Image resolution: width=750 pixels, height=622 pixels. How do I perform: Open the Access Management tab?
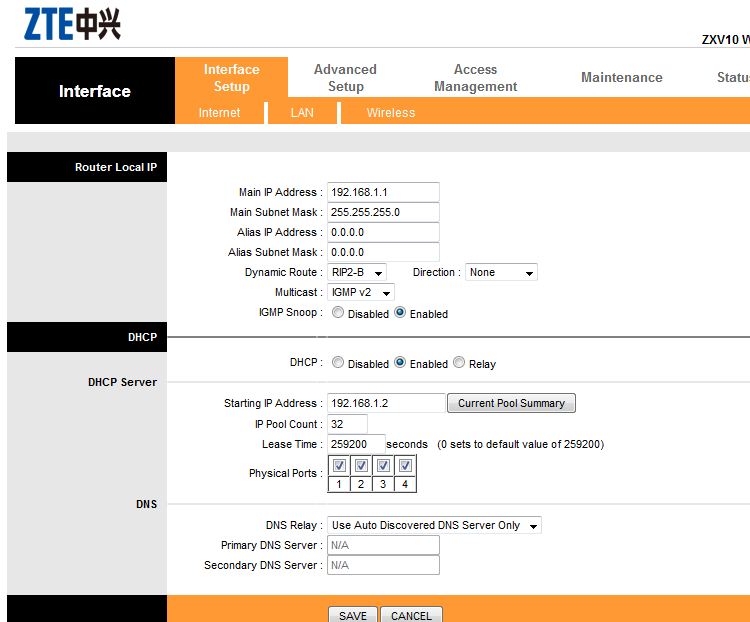(x=475, y=78)
